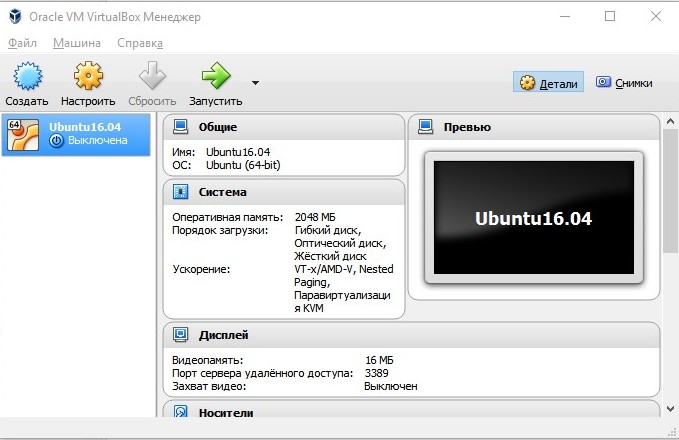
Task: Click the Имя value Ubuntu16.04 in Общие
Action: click(238, 152)
